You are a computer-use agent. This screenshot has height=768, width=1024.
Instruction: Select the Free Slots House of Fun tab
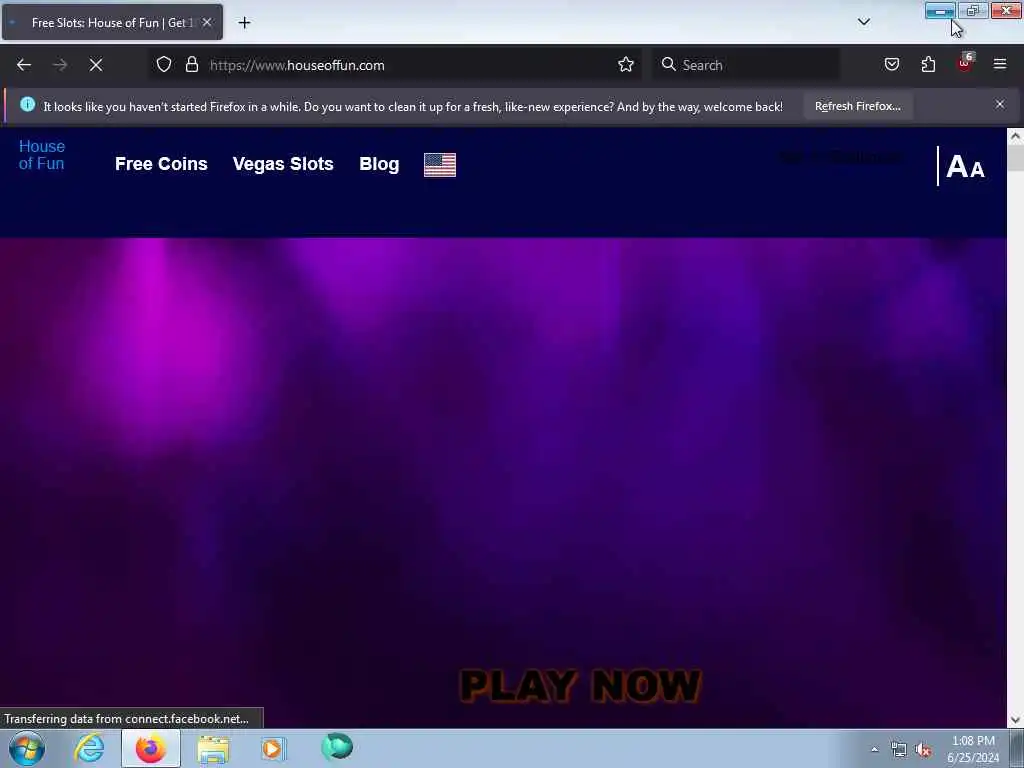(112, 22)
